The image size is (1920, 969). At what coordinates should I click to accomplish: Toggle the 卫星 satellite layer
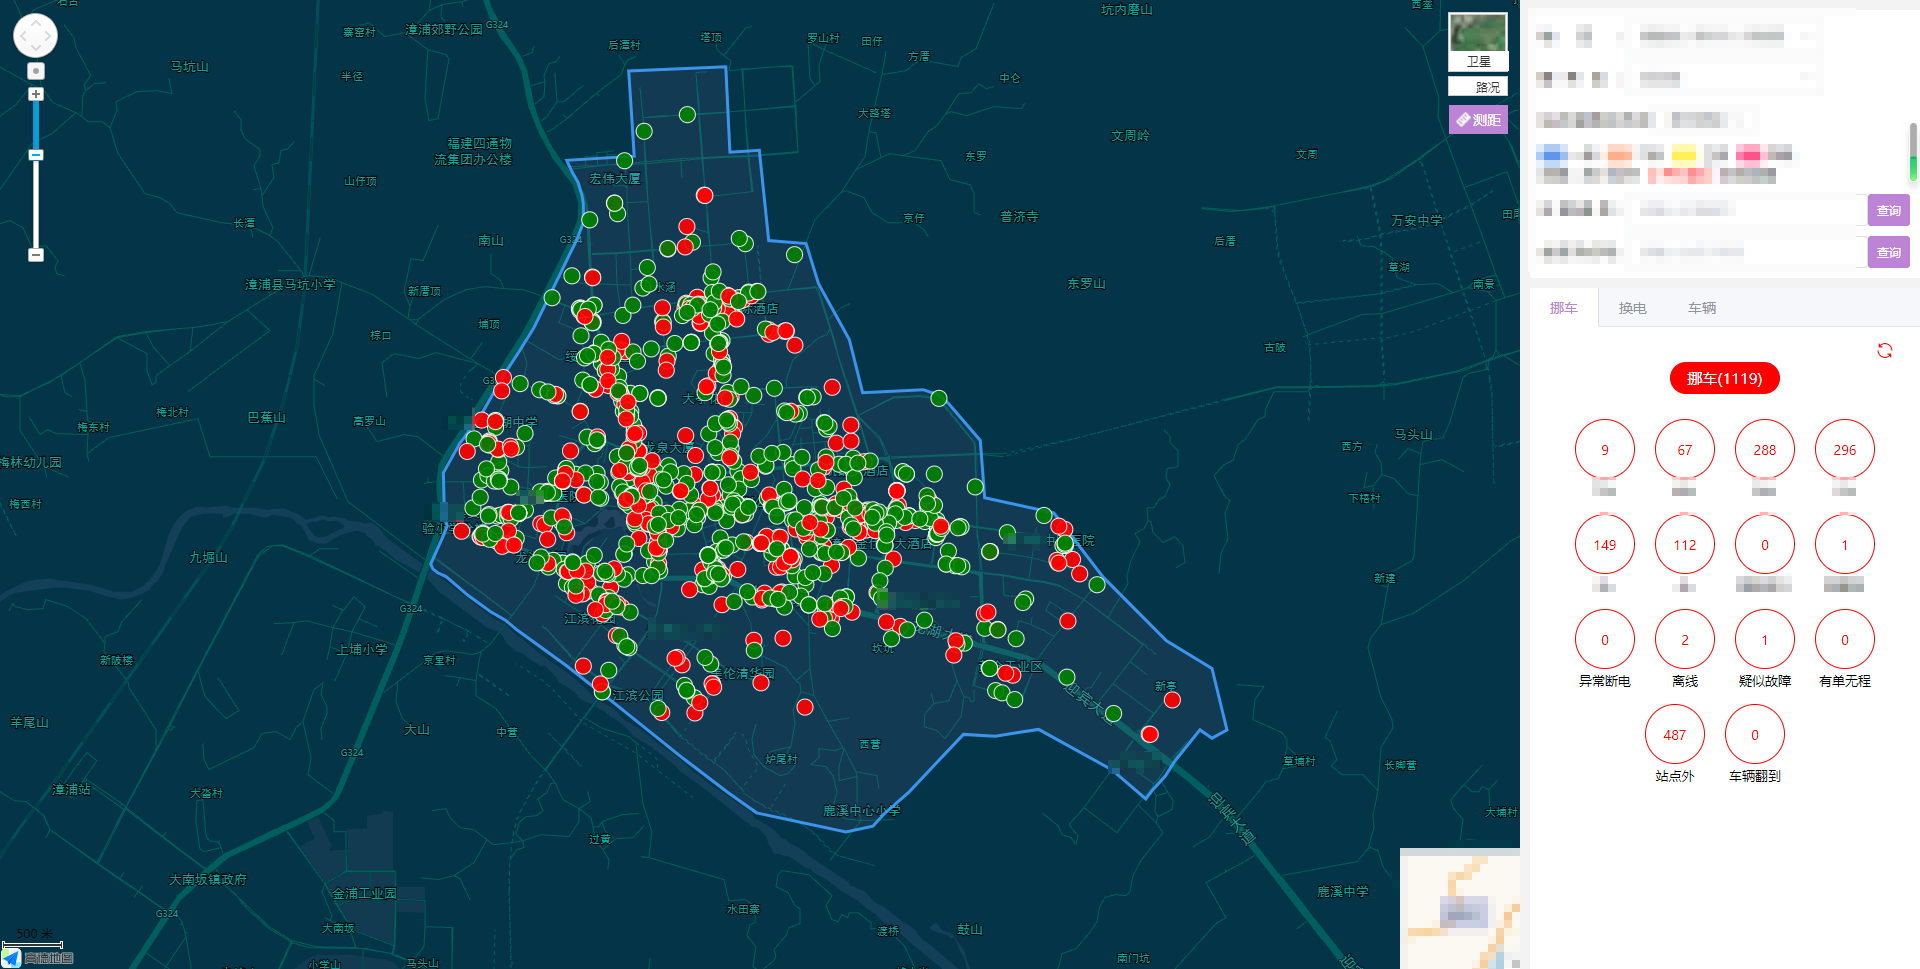[x=1478, y=41]
